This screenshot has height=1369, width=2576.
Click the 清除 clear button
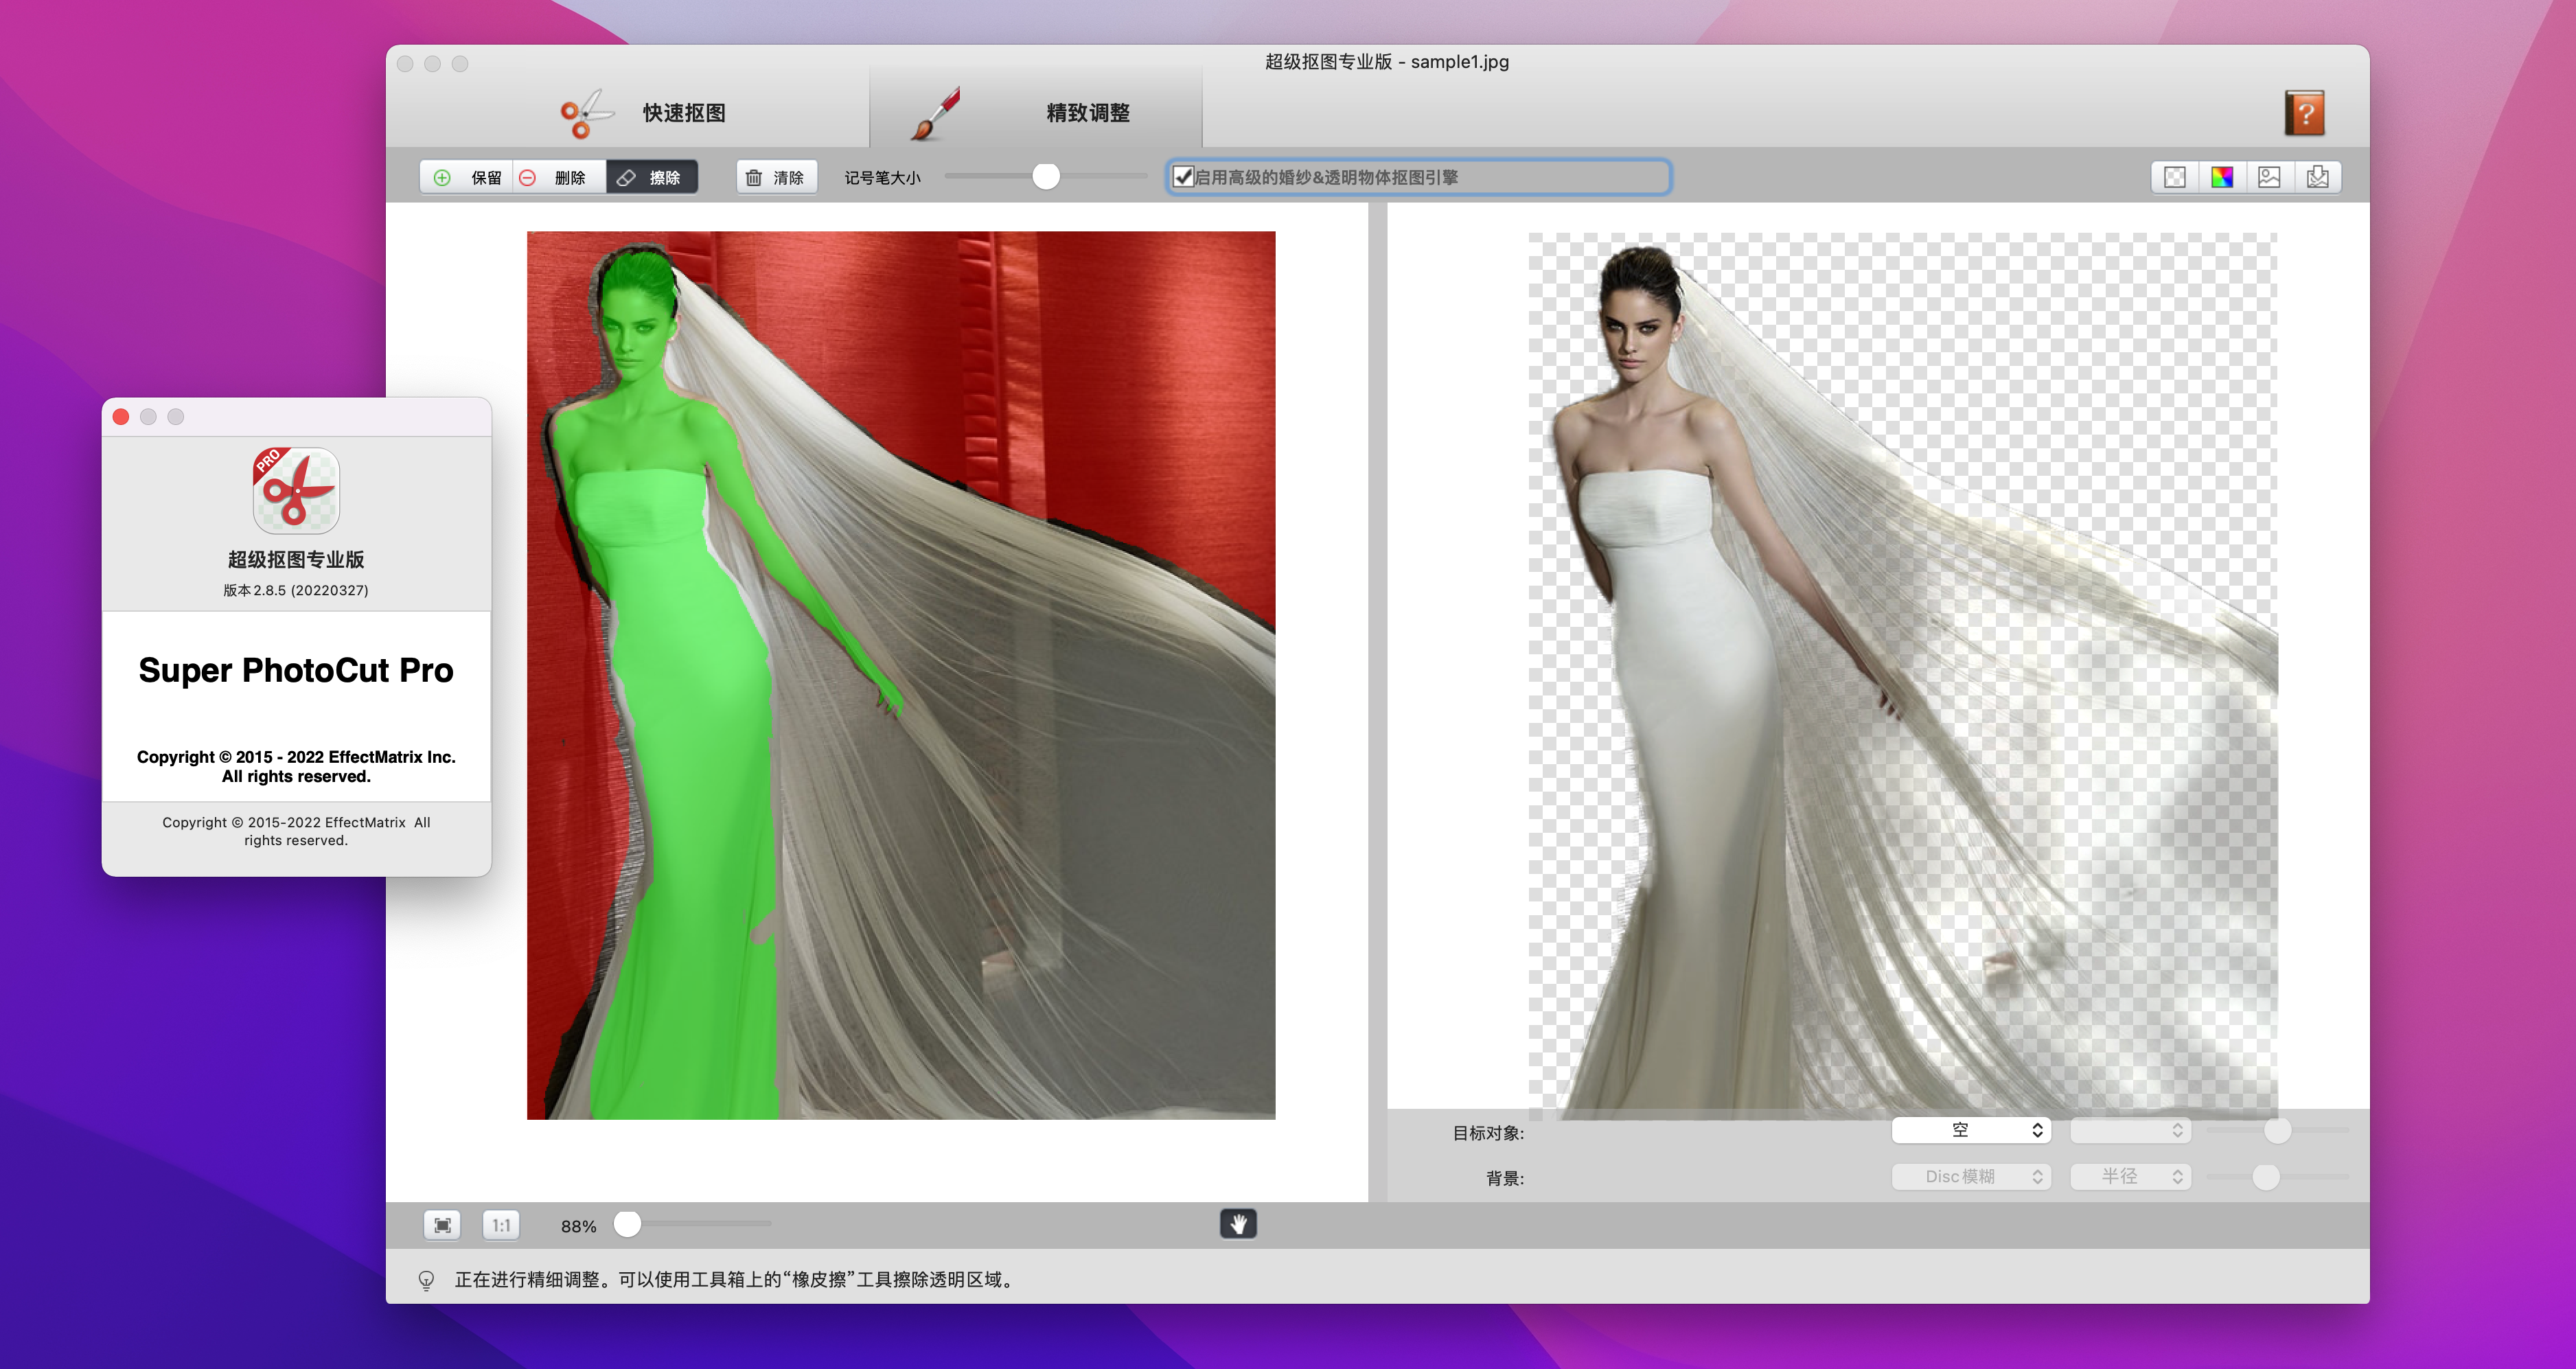point(776,177)
